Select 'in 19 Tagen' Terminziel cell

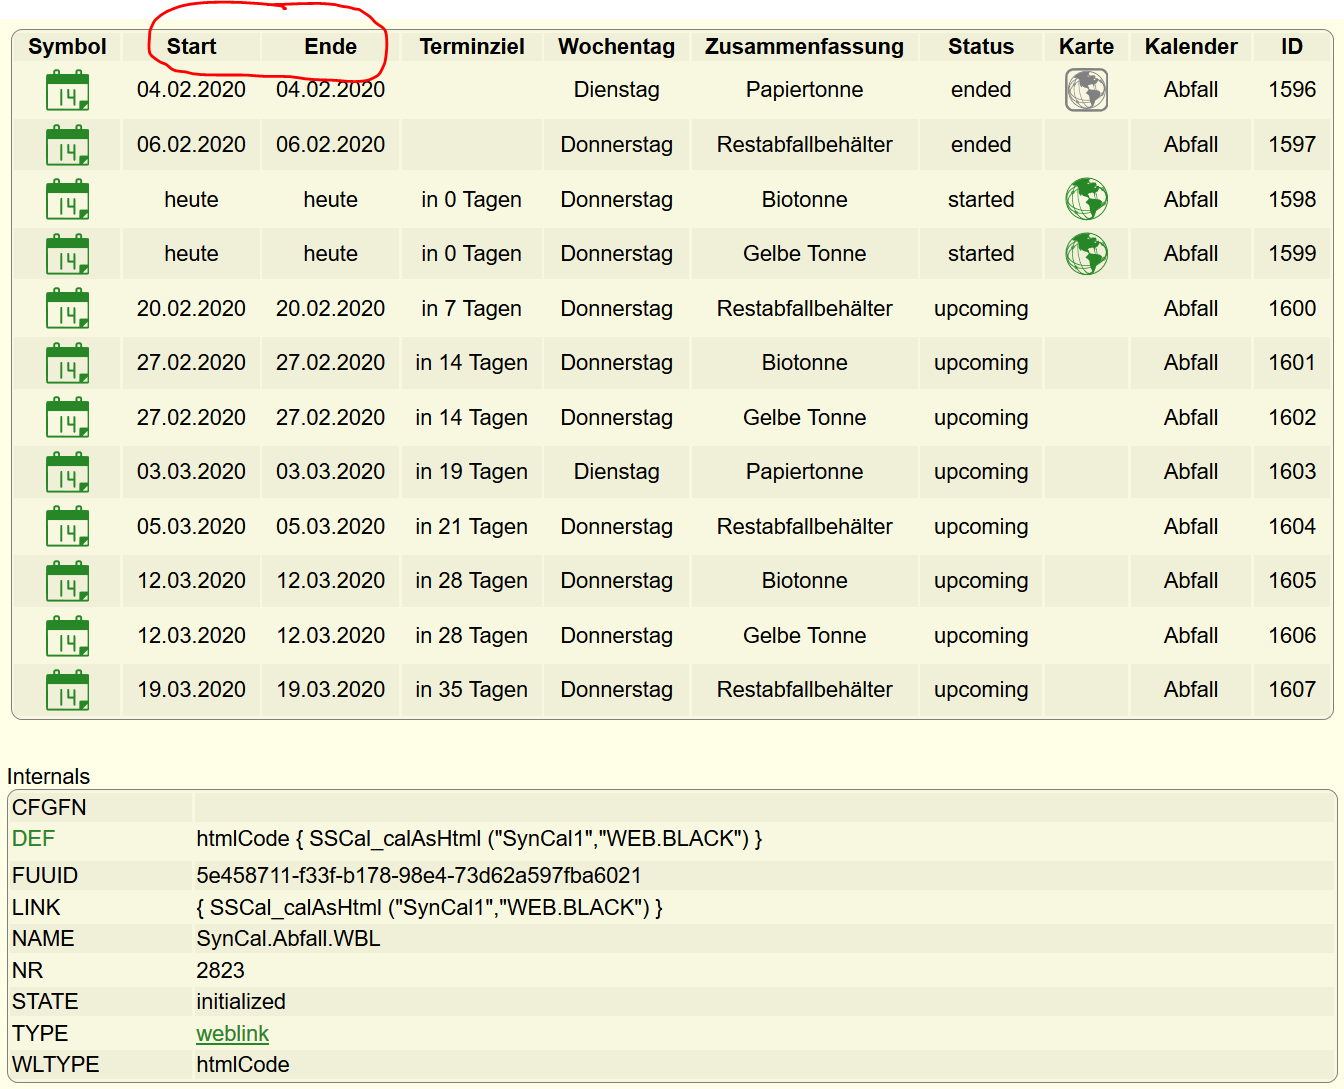click(472, 472)
